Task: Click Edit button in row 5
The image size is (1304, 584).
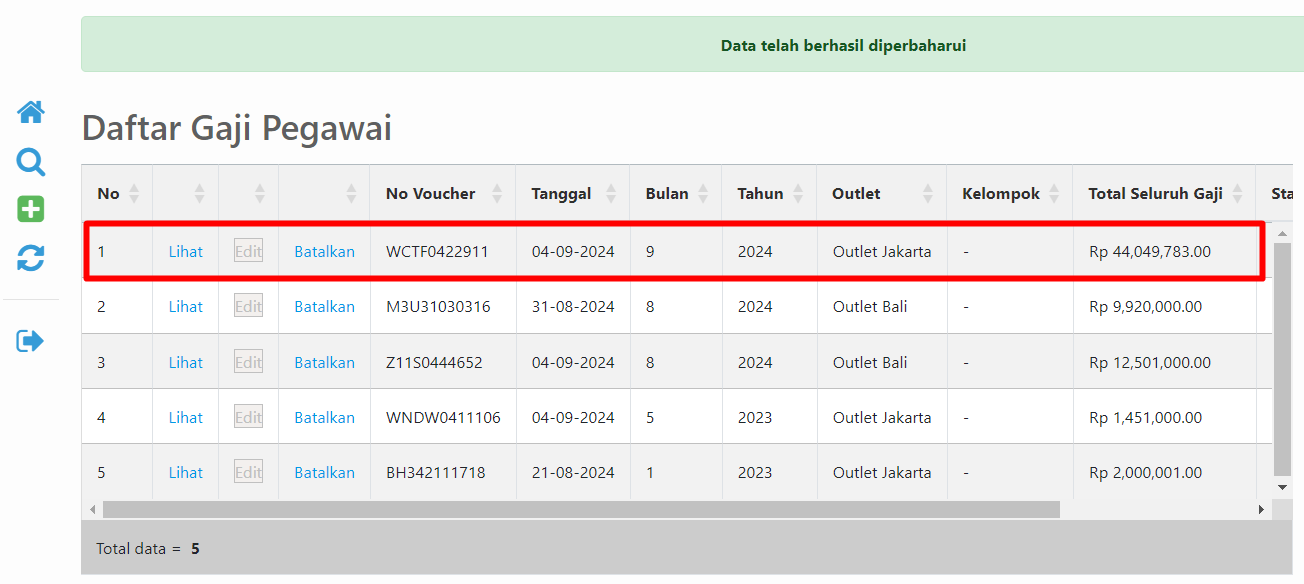Action: tap(248, 472)
